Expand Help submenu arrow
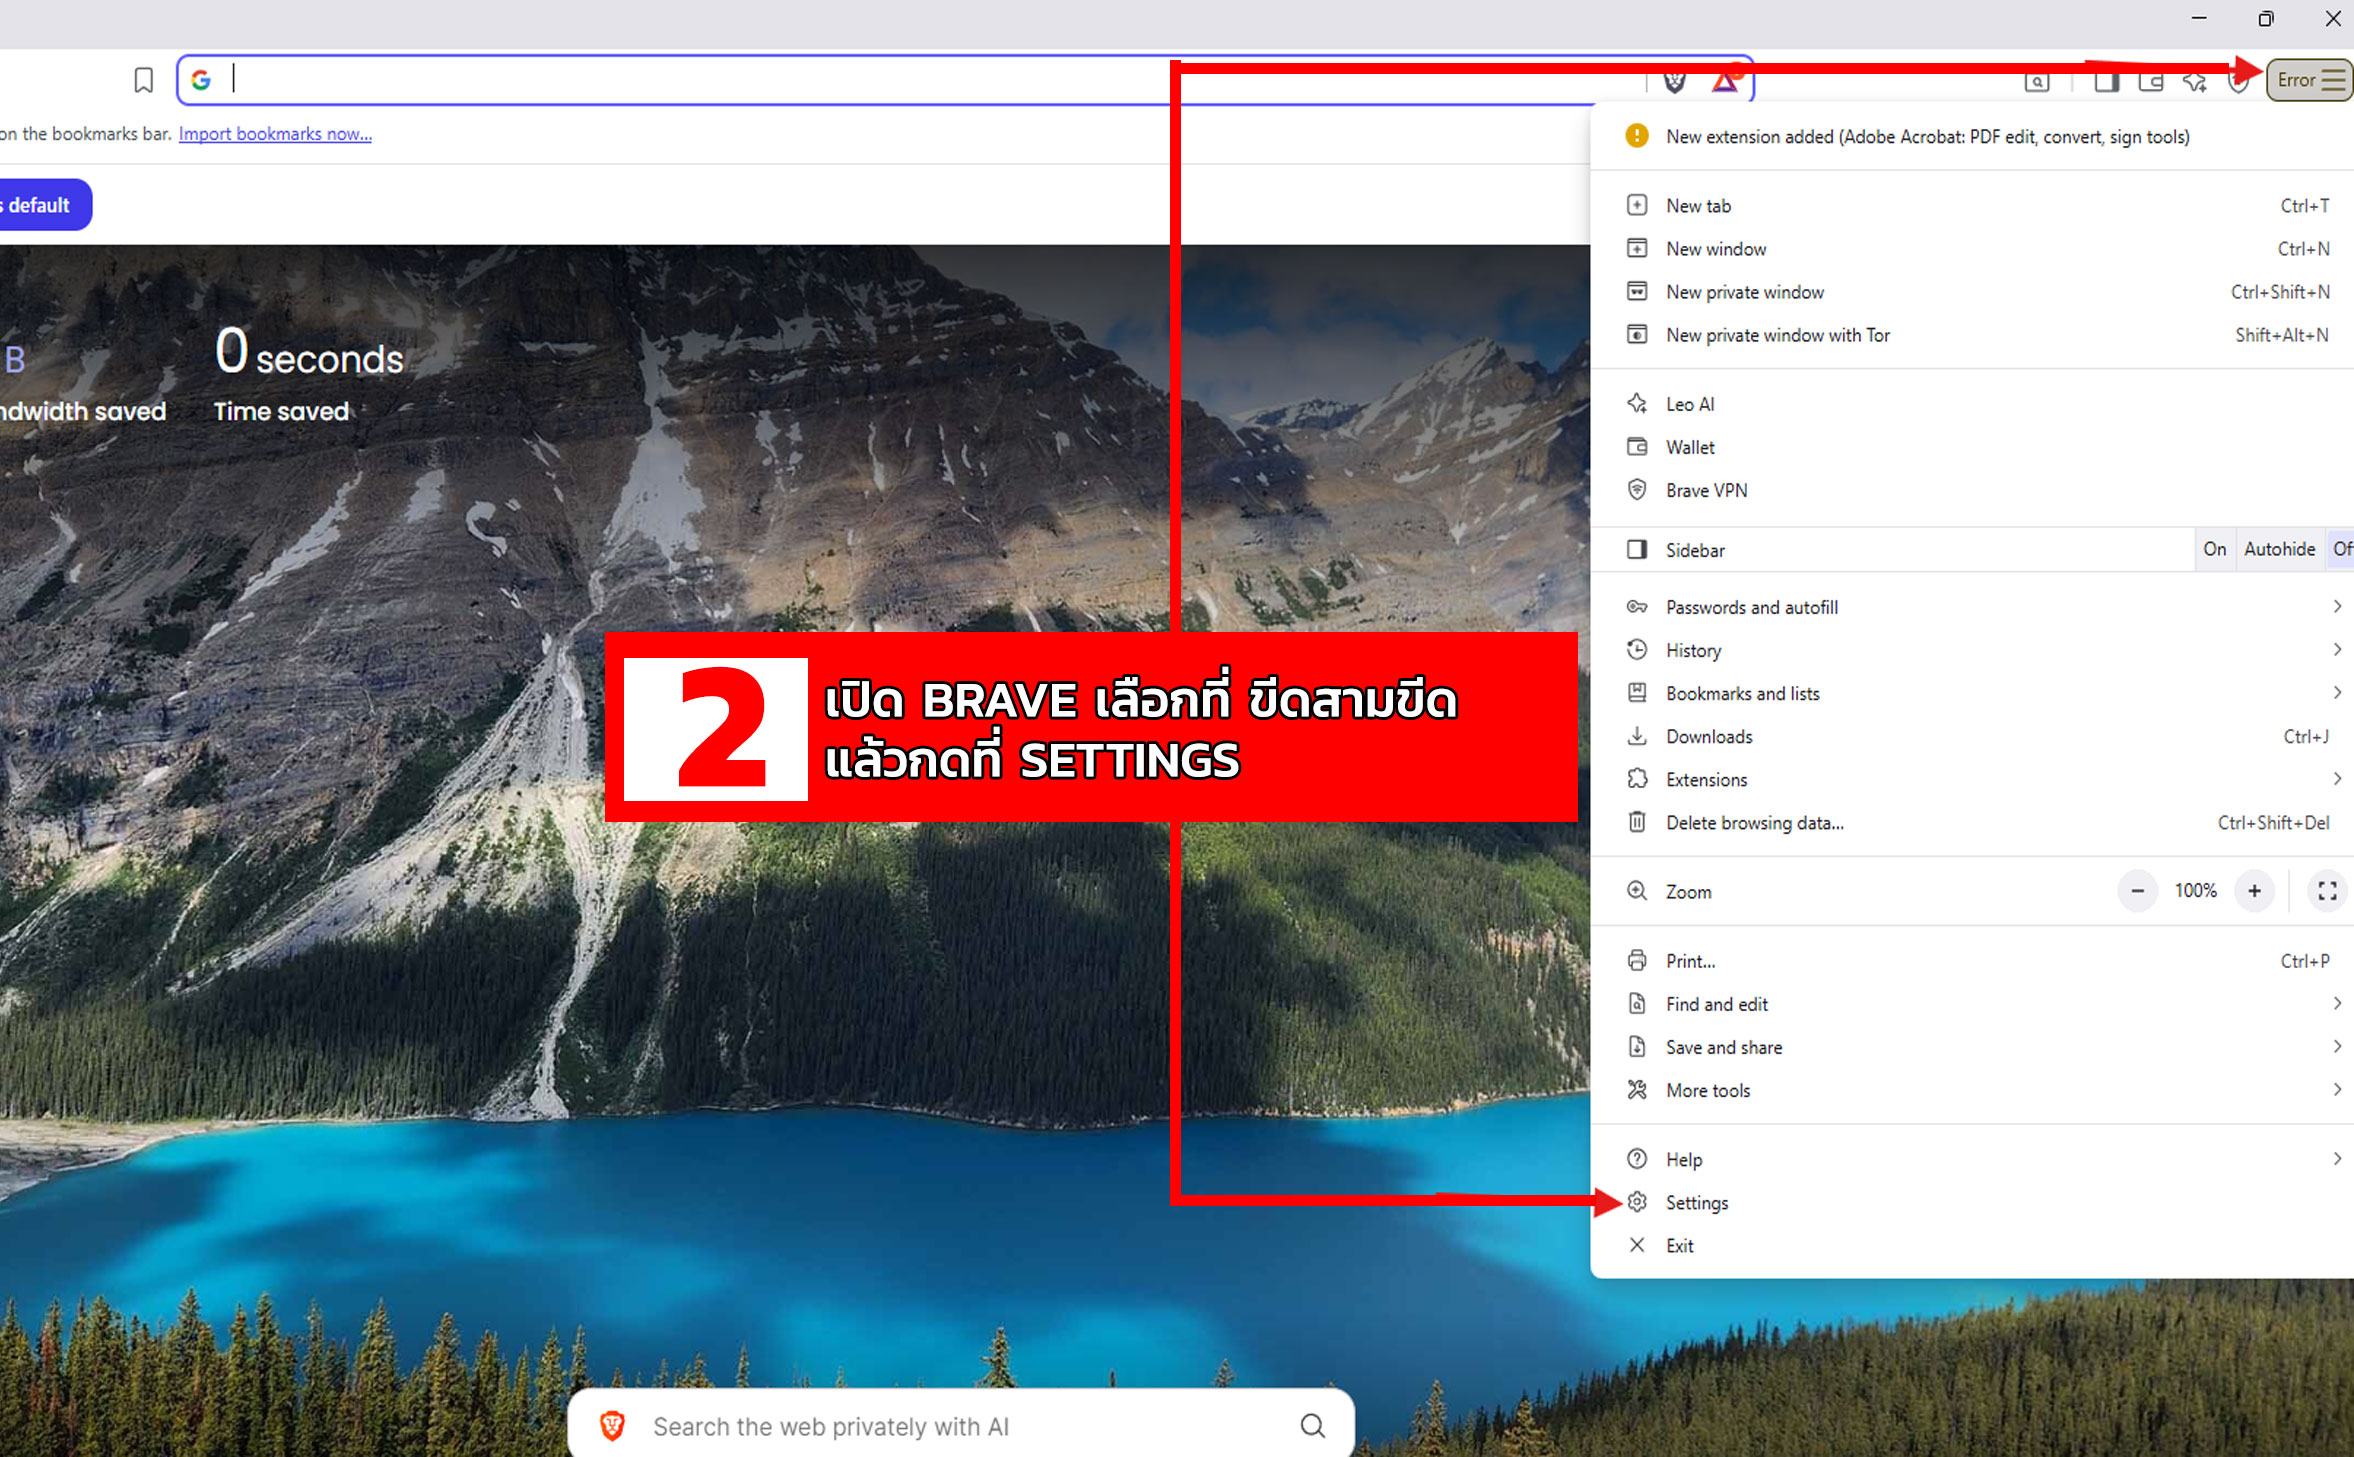2354x1457 pixels. (x=2337, y=1158)
